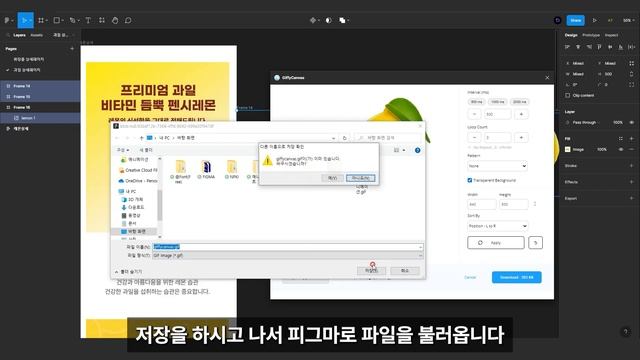This screenshot has height=360, width=640.
Task: Toggle Transparent Background checkbox
Action: pos(470,180)
